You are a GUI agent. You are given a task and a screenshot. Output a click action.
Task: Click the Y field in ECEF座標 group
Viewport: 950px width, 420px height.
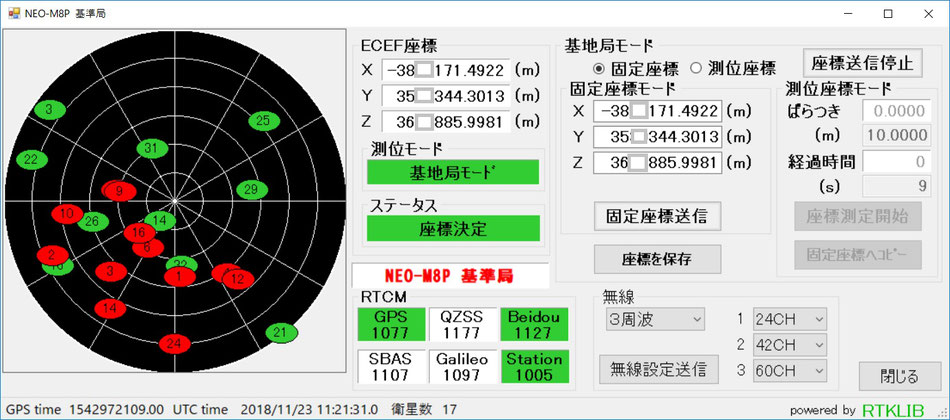pos(446,96)
